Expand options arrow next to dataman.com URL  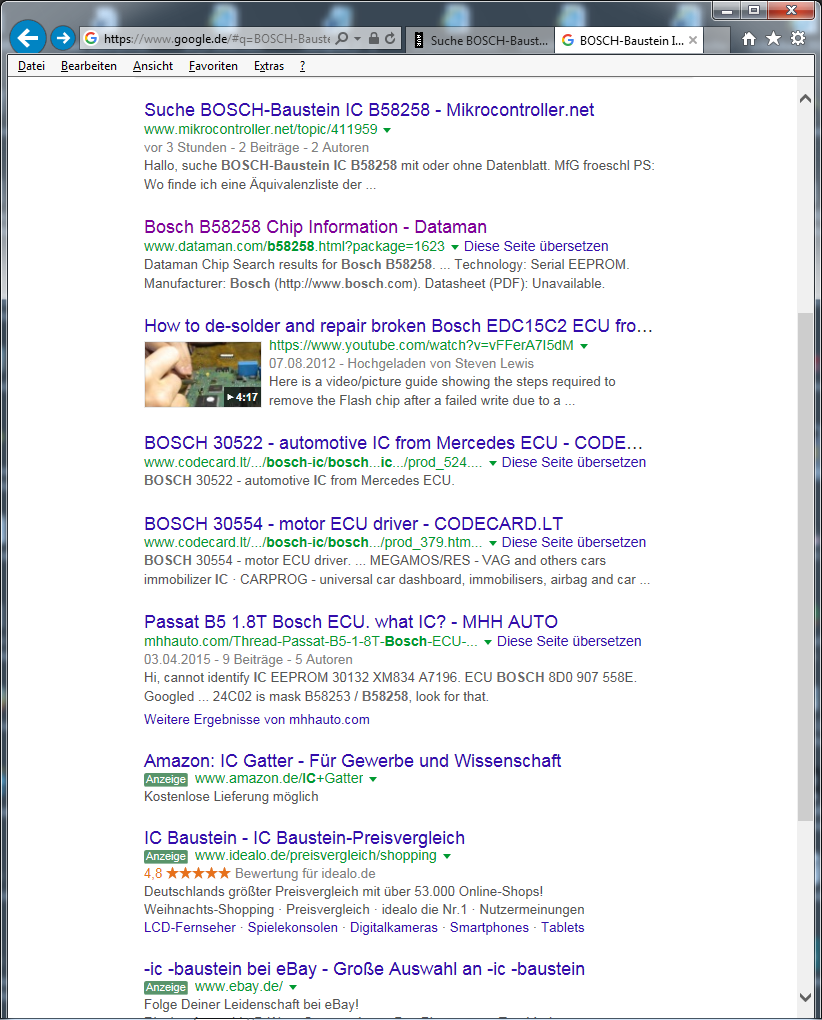pyautogui.click(x=455, y=247)
